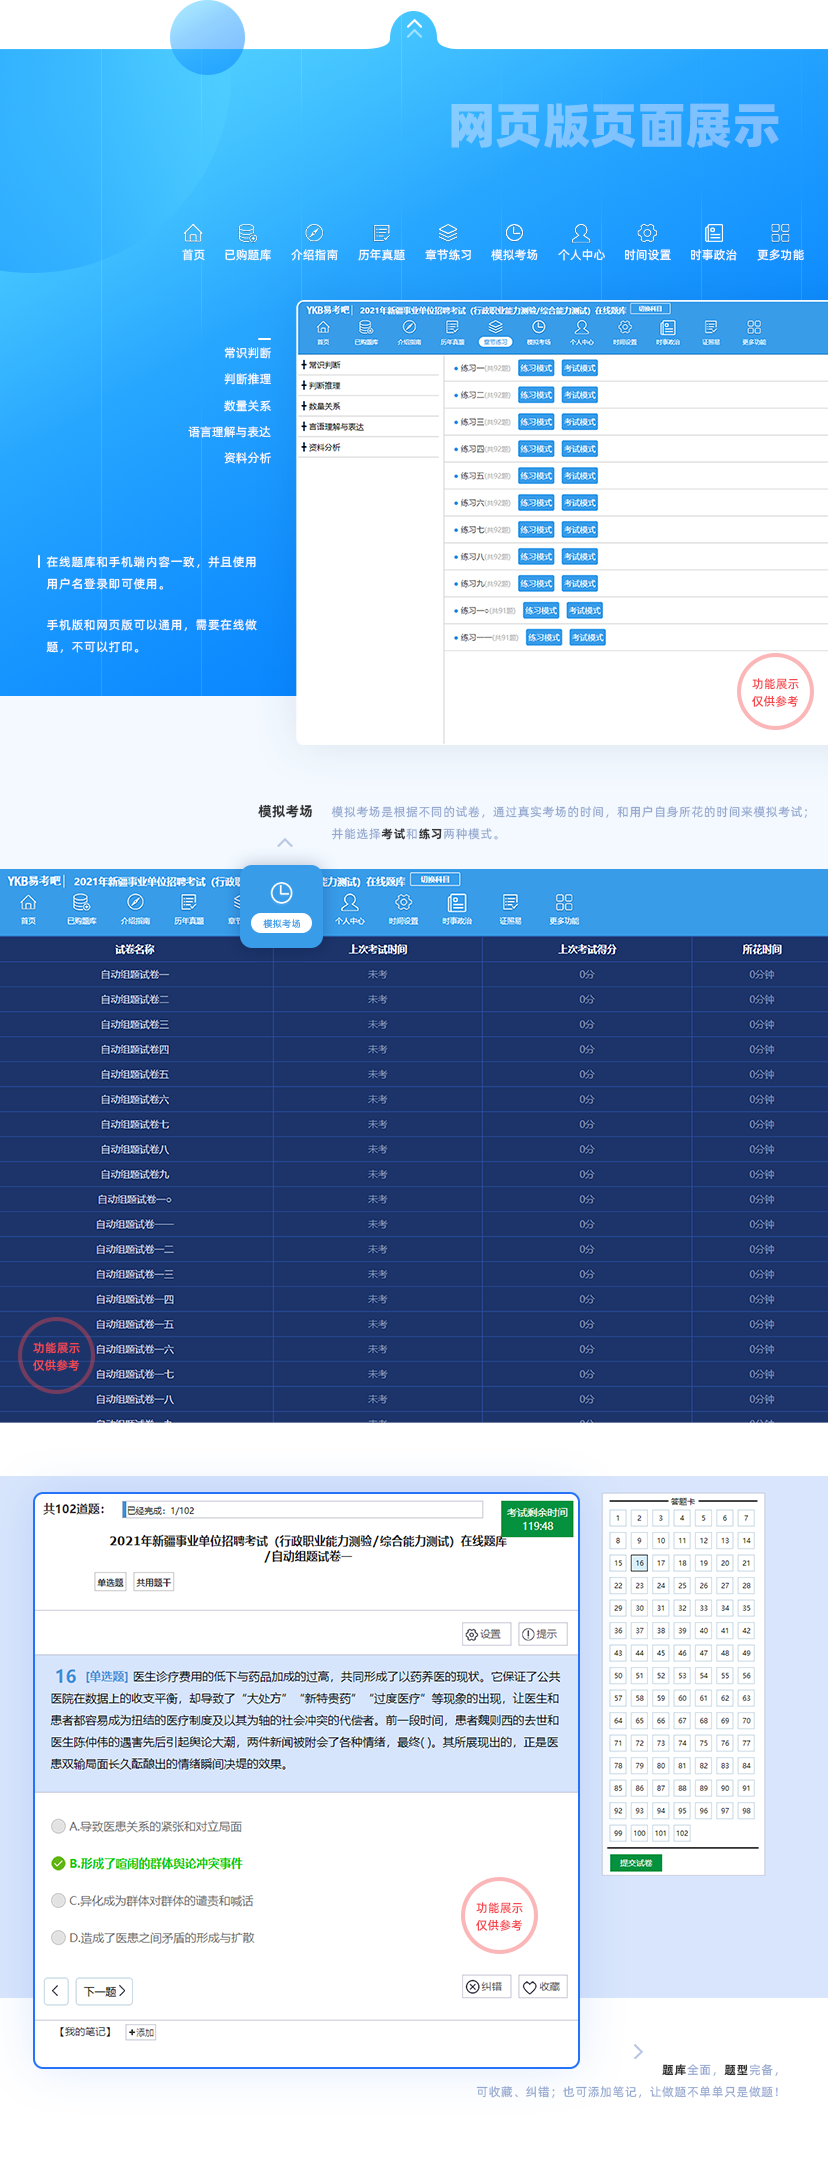
Task: Click the green 提交试卷 button
Action: tap(636, 1863)
